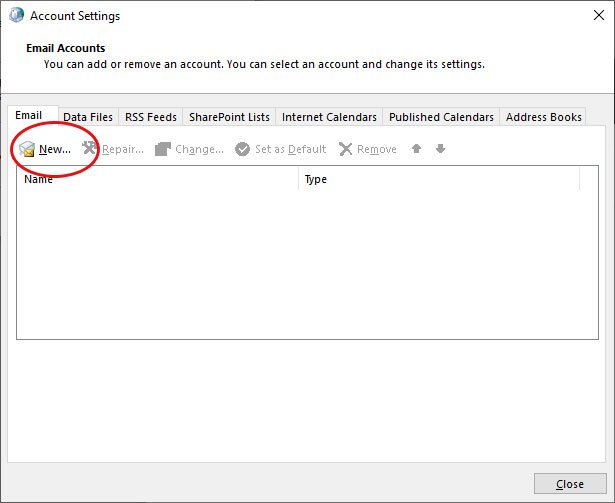Click the Set as Default checkmark icon
The height and width of the screenshot is (503, 615).
[243, 149]
